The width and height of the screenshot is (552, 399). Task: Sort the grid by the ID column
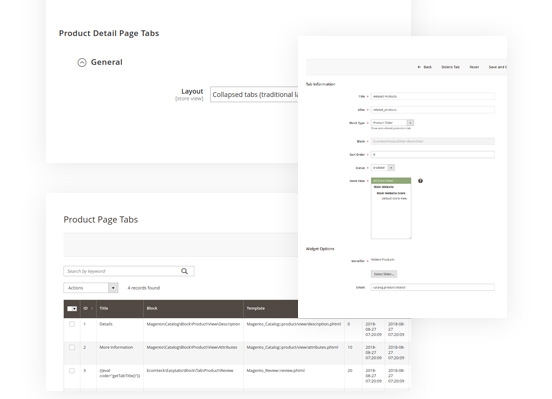pyautogui.click(x=88, y=308)
